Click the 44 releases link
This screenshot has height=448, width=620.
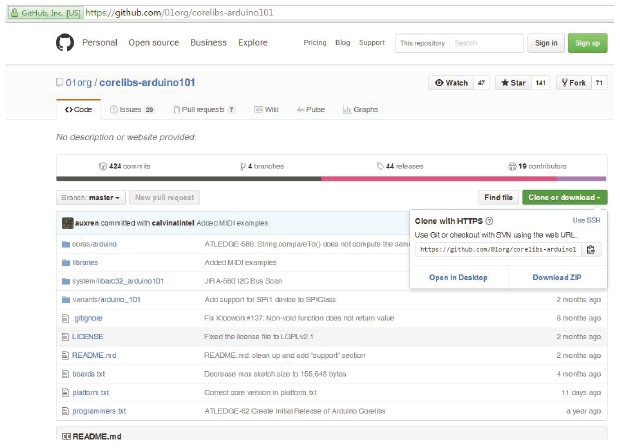tap(400, 166)
